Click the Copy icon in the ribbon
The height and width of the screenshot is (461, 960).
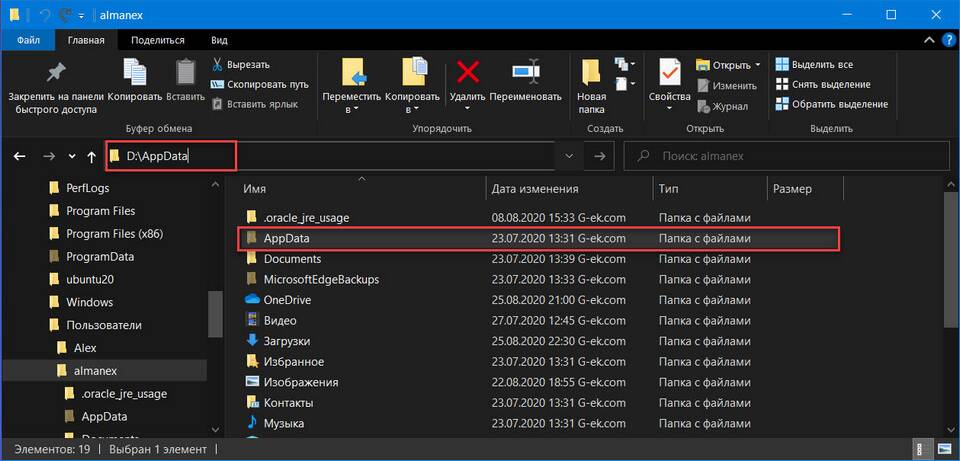[135, 73]
